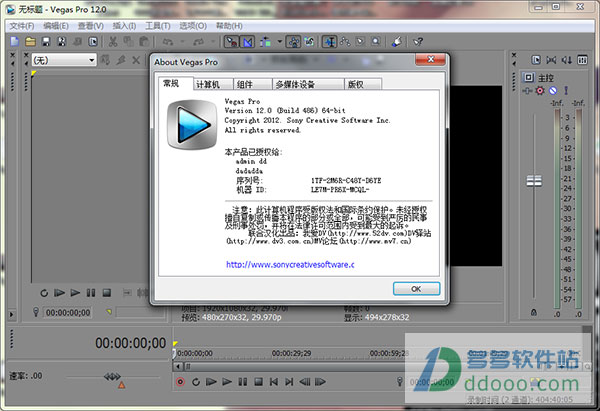
Task: Click the downmix output icon in mixer
Action: coord(551,60)
